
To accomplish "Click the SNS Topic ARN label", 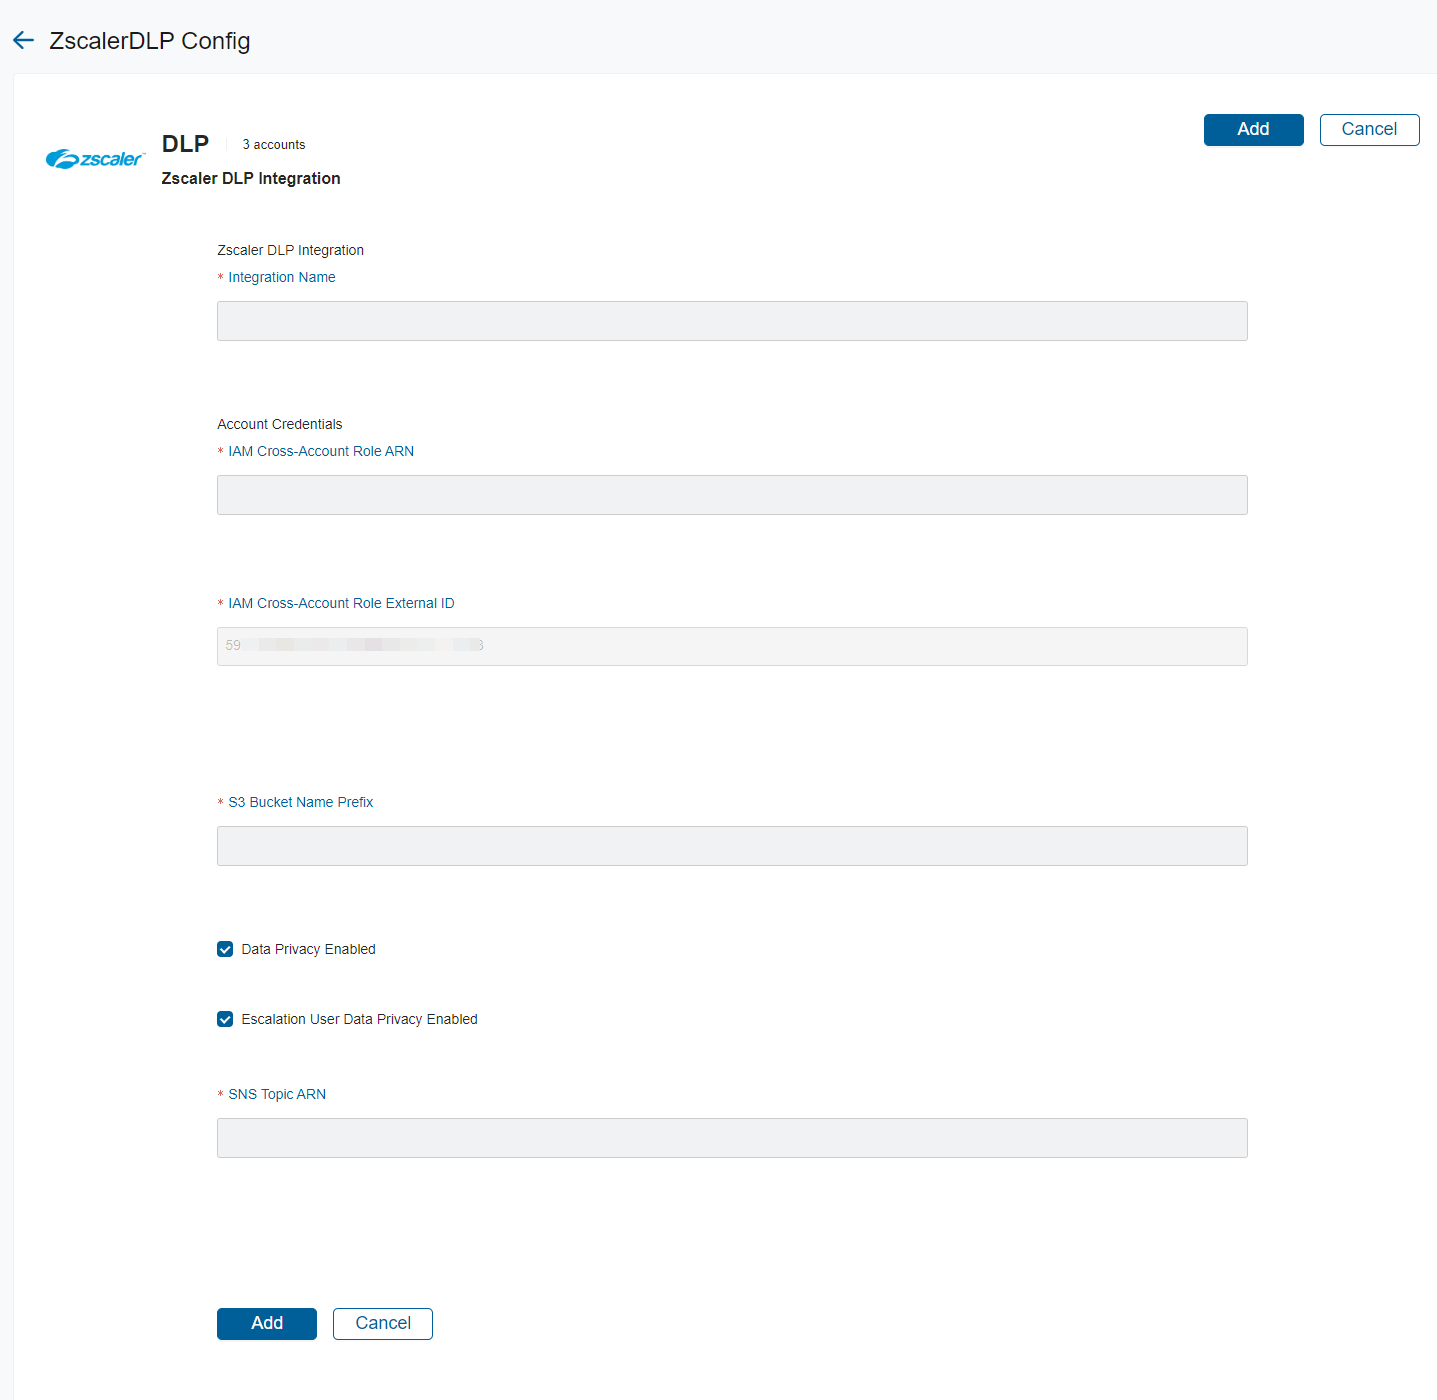I will tap(276, 1094).
